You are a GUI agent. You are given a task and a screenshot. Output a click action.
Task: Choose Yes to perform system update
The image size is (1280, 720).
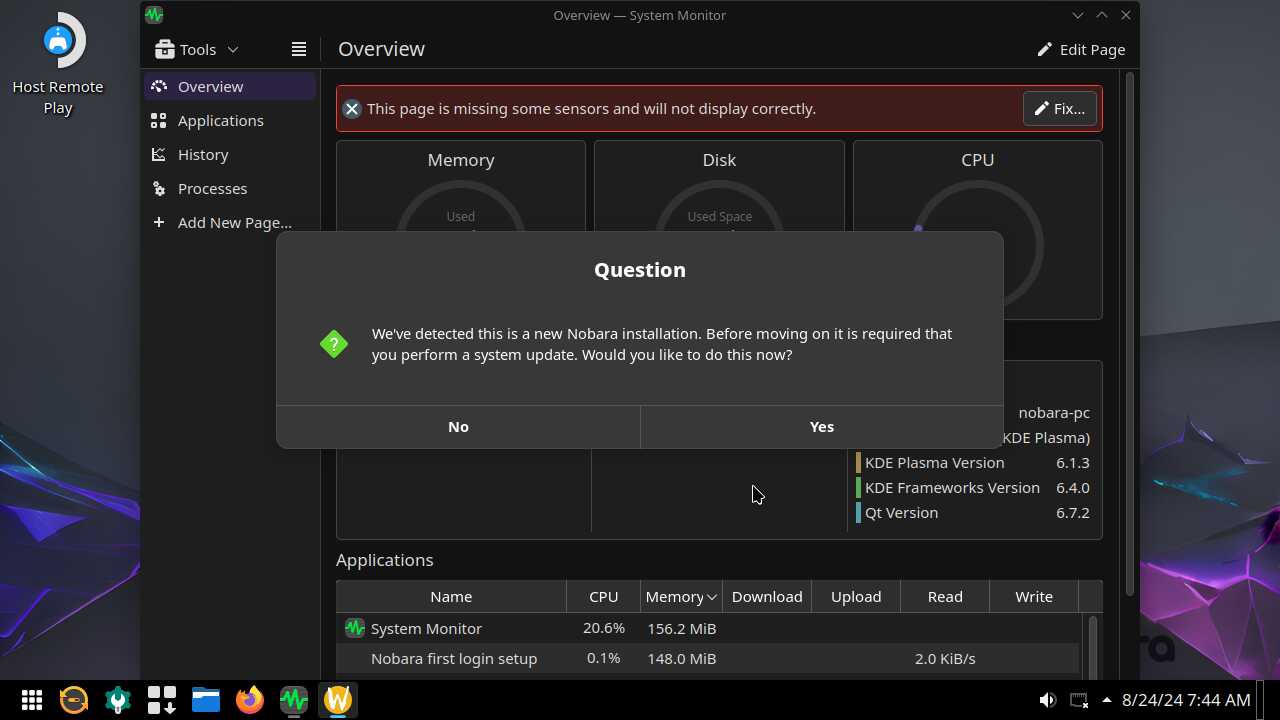822,427
